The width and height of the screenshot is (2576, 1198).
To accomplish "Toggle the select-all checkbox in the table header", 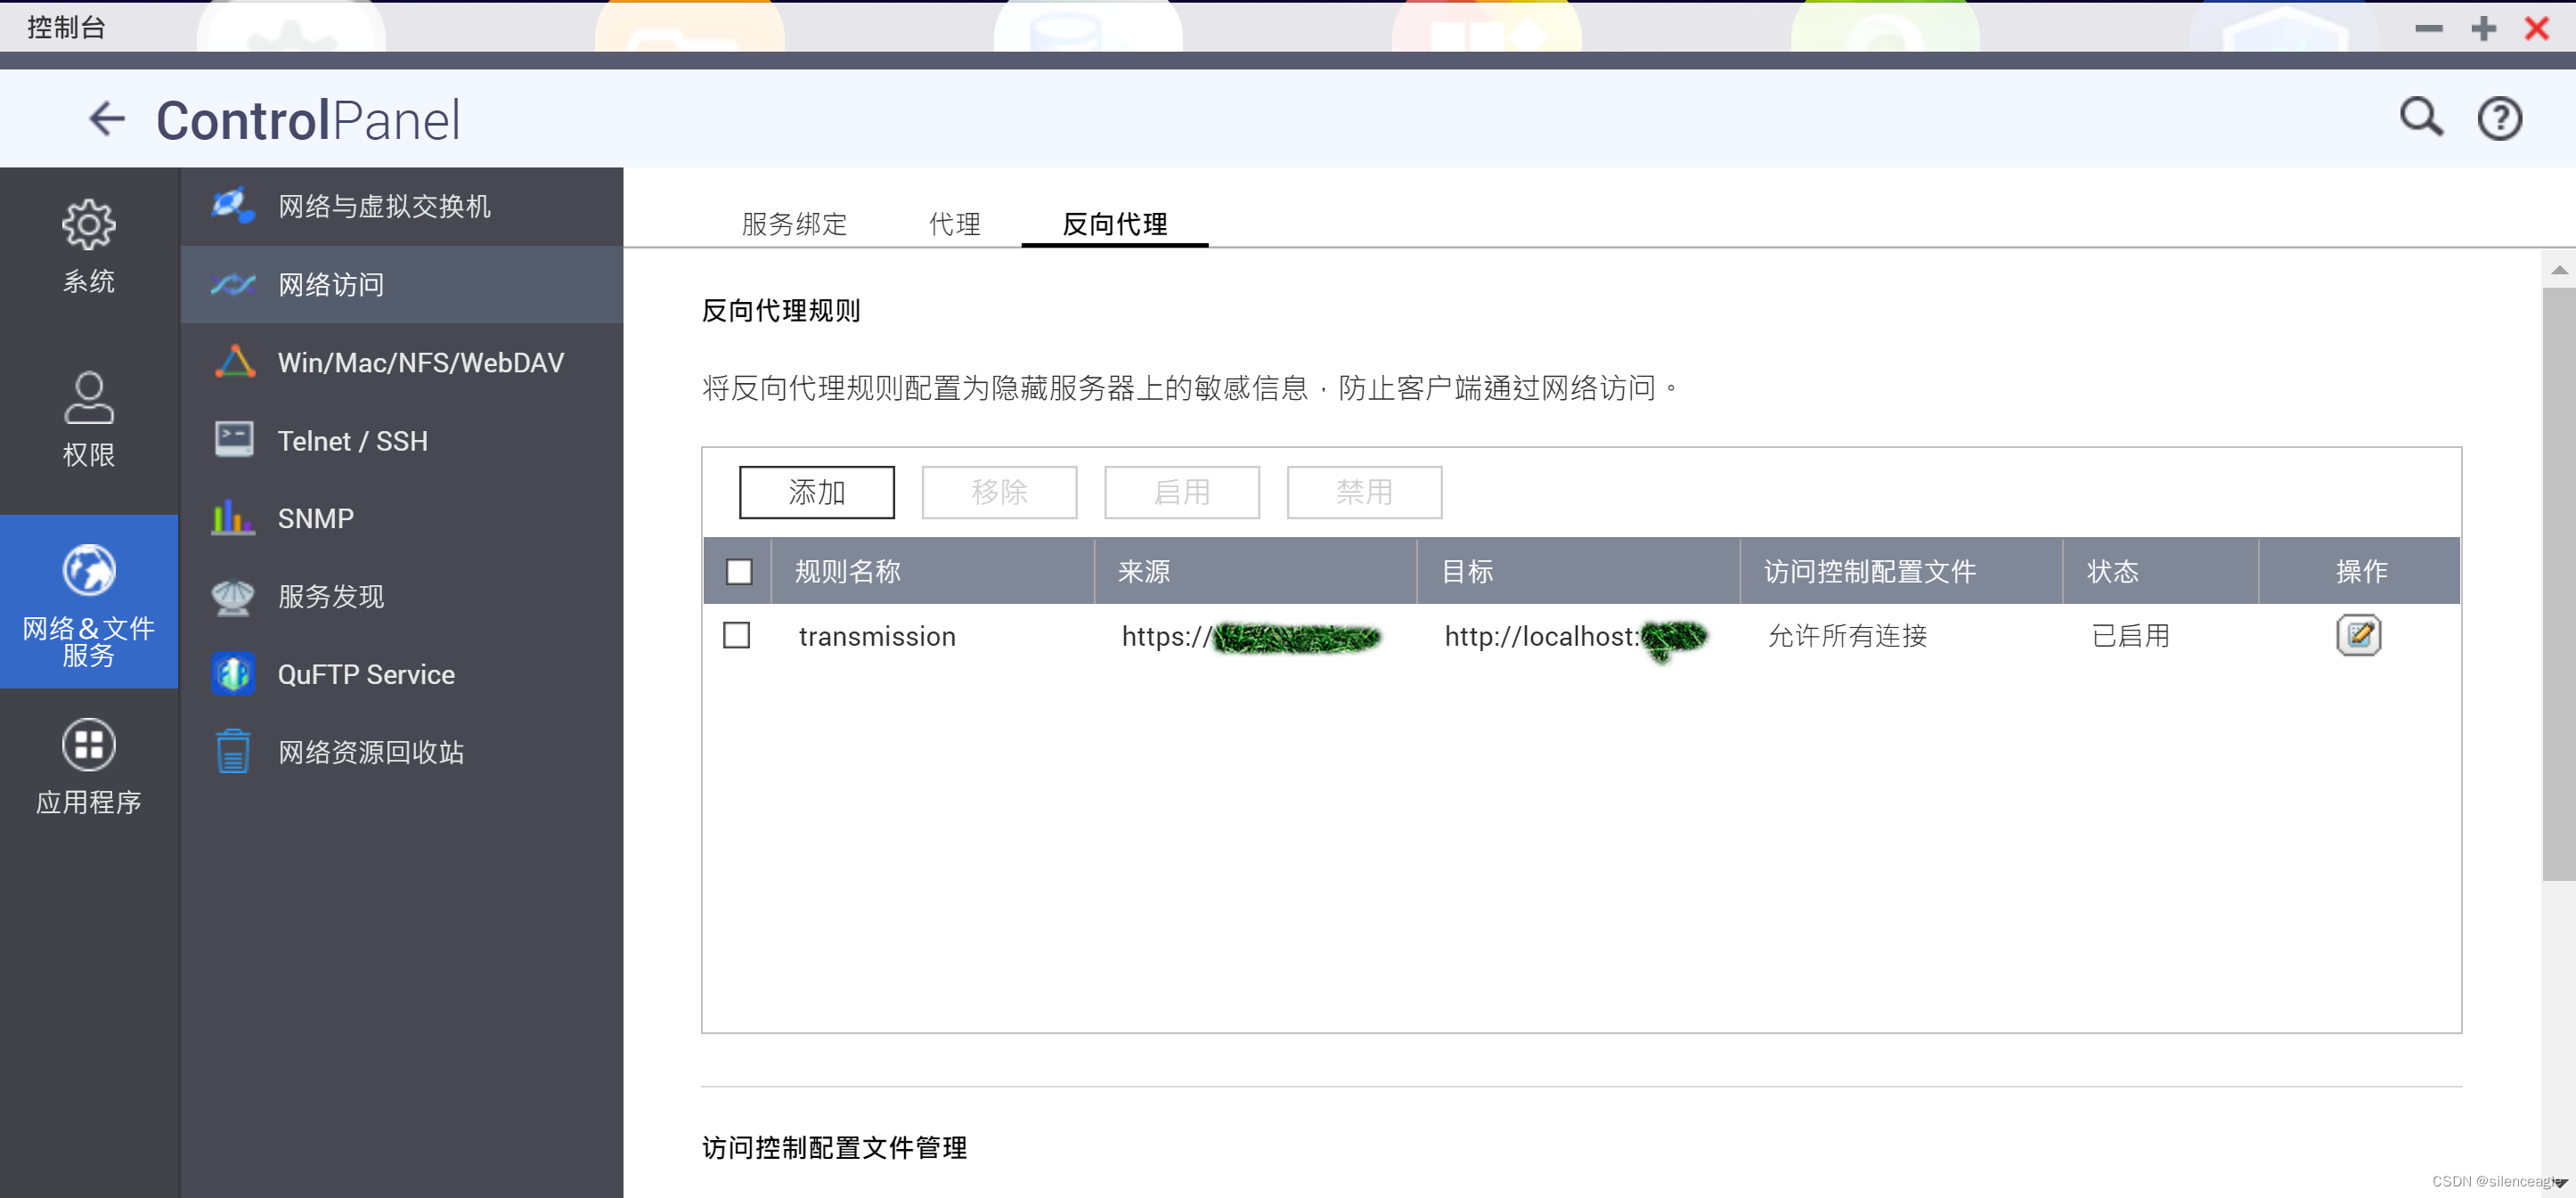I will (x=740, y=571).
